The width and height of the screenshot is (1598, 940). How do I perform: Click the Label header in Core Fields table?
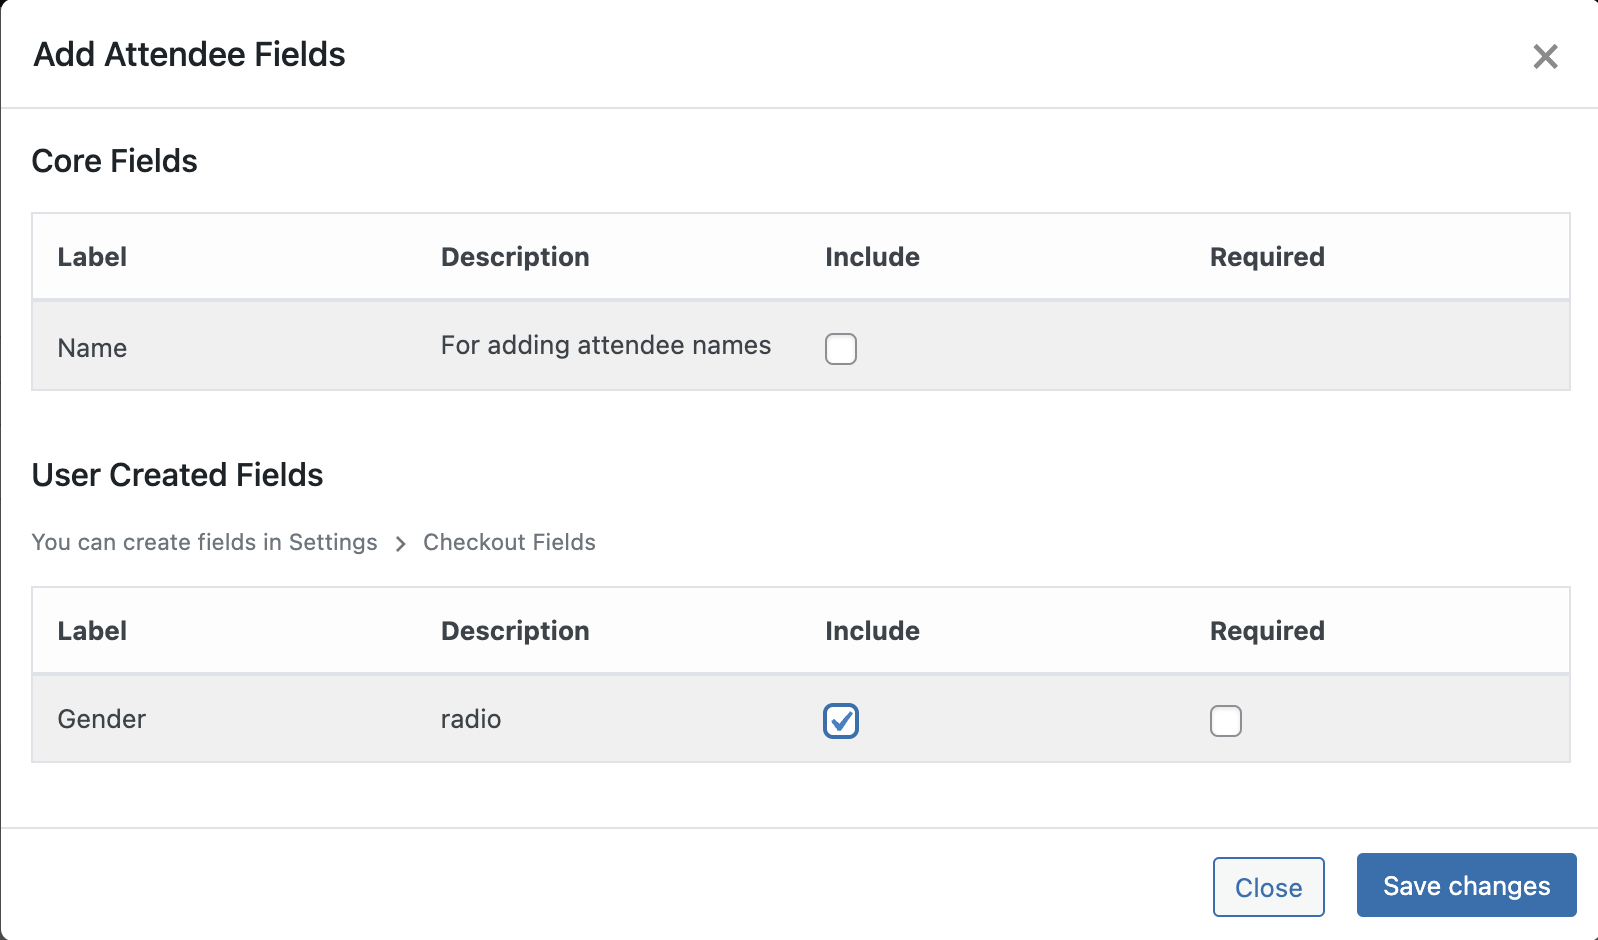tap(92, 257)
